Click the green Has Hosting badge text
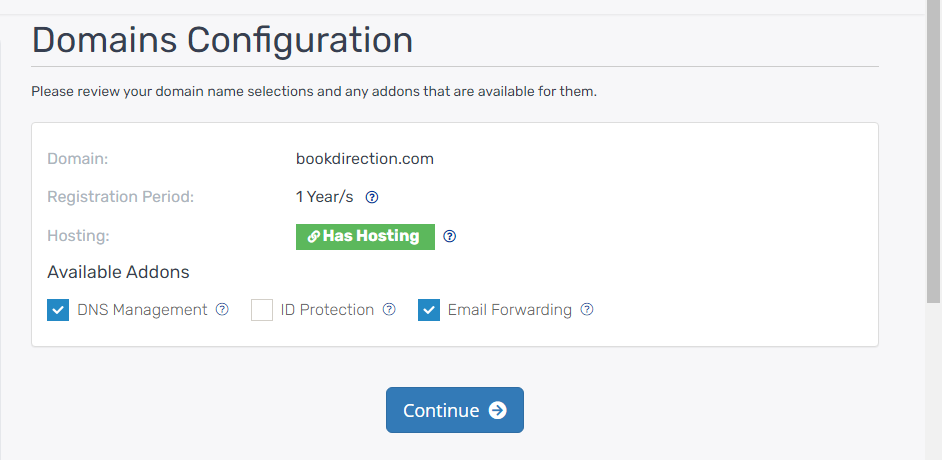This screenshot has width=942, height=460. [371, 237]
